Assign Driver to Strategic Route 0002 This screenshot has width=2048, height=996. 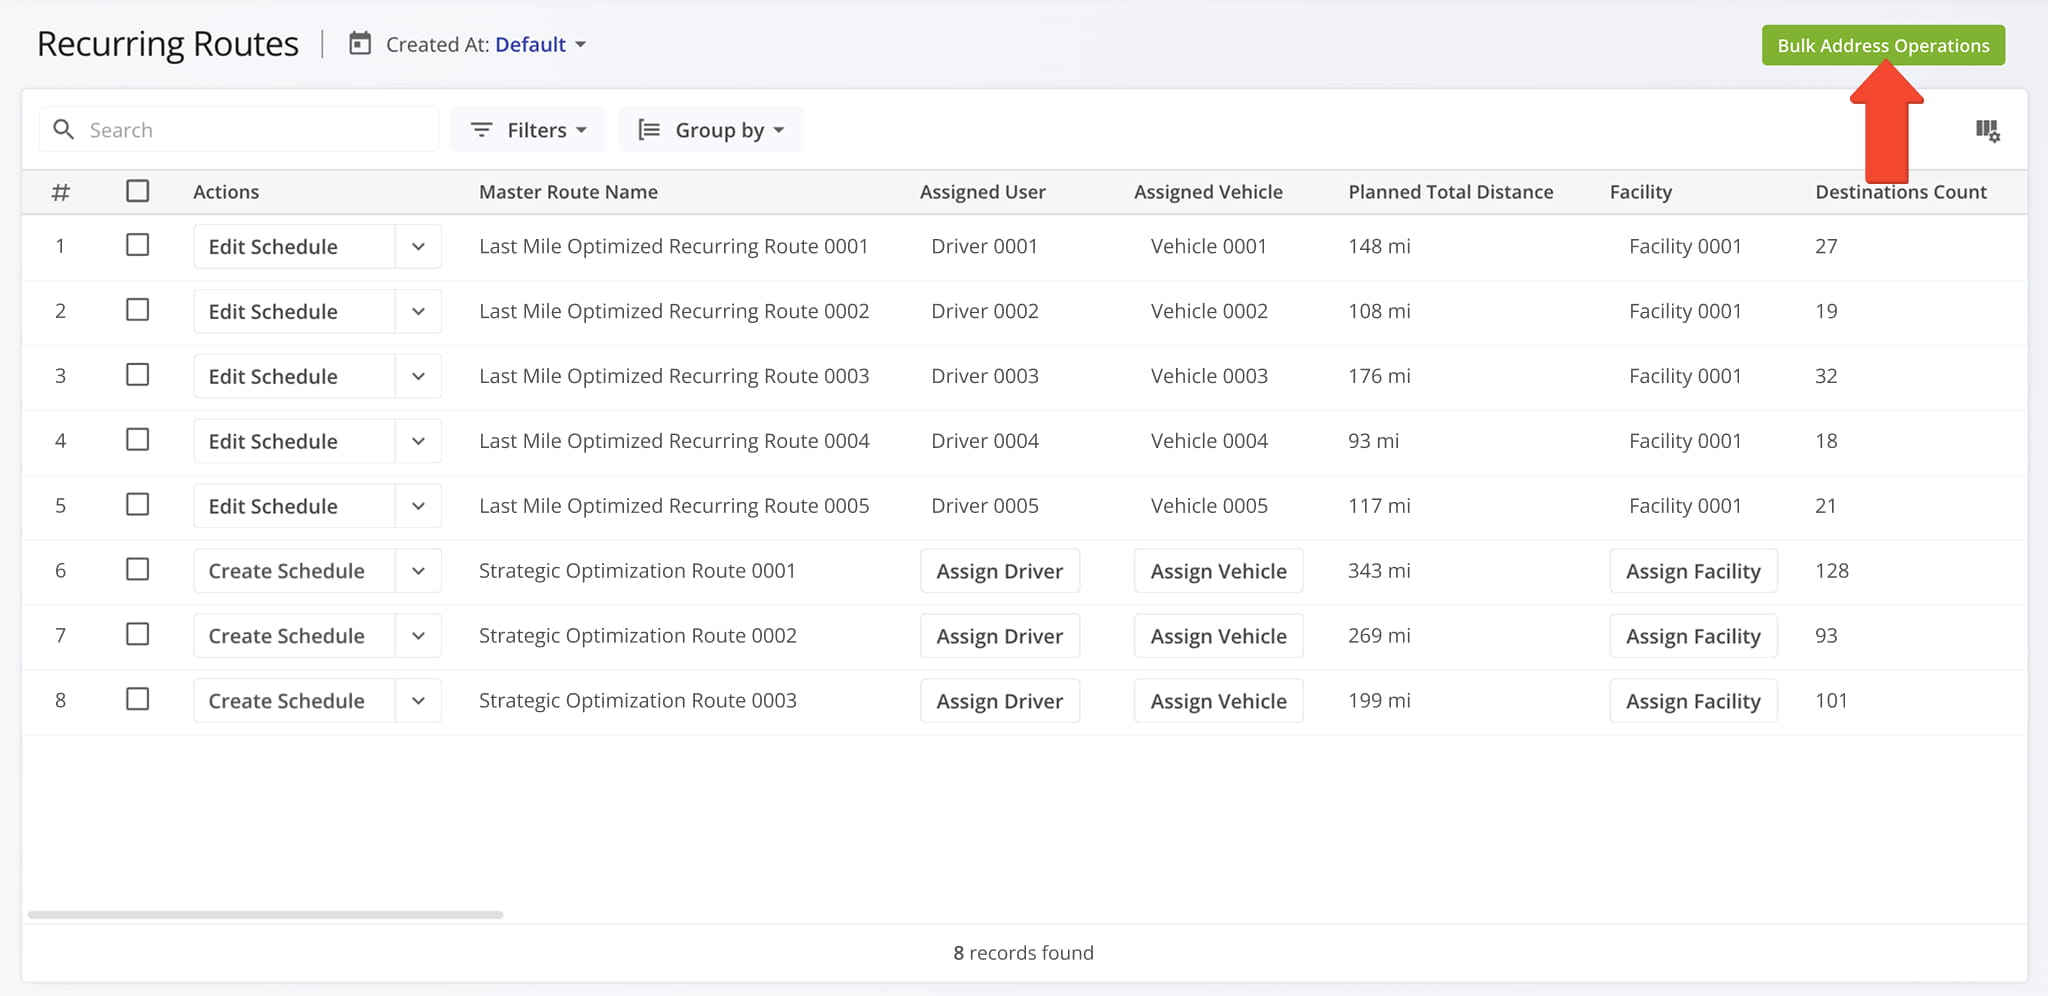coord(1000,636)
